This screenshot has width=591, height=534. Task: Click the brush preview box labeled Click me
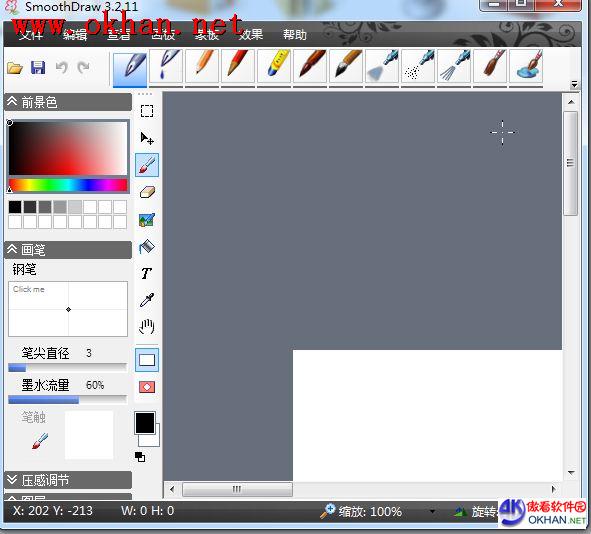tap(68, 309)
